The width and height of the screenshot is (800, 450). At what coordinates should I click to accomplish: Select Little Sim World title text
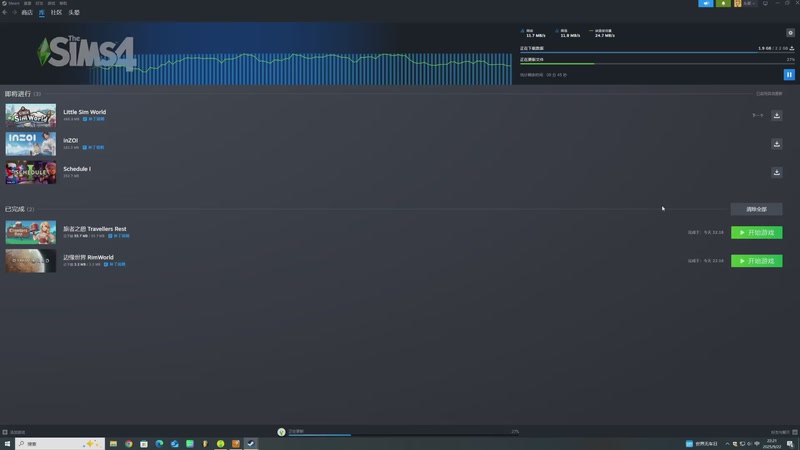tap(85, 112)
